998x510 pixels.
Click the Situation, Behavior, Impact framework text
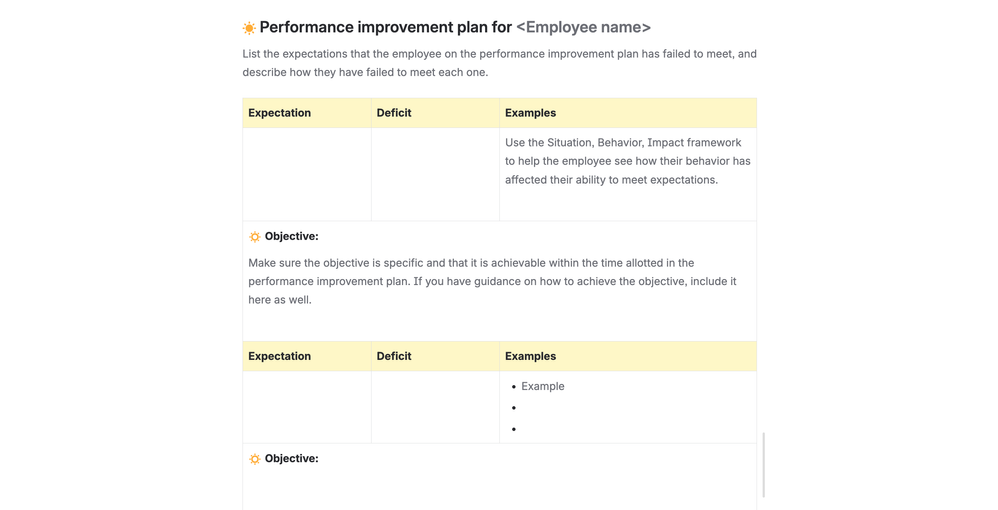click(627, 161)
